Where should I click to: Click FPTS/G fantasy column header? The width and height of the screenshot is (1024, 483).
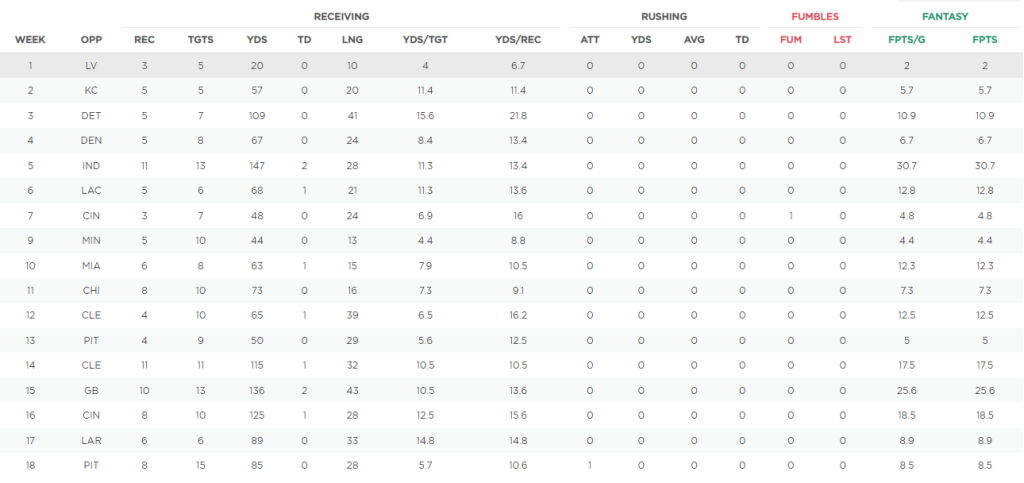point(906,40)
